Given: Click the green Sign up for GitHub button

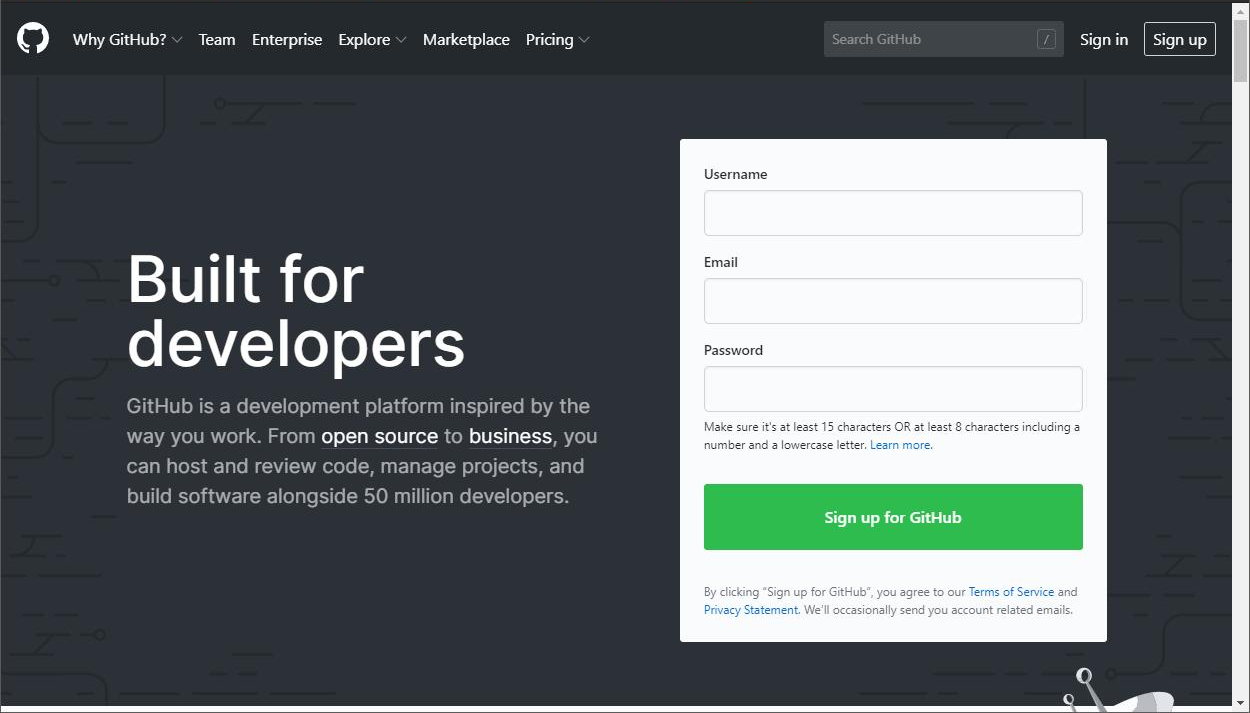Looking at the screenshot, I should pos(893,517).
